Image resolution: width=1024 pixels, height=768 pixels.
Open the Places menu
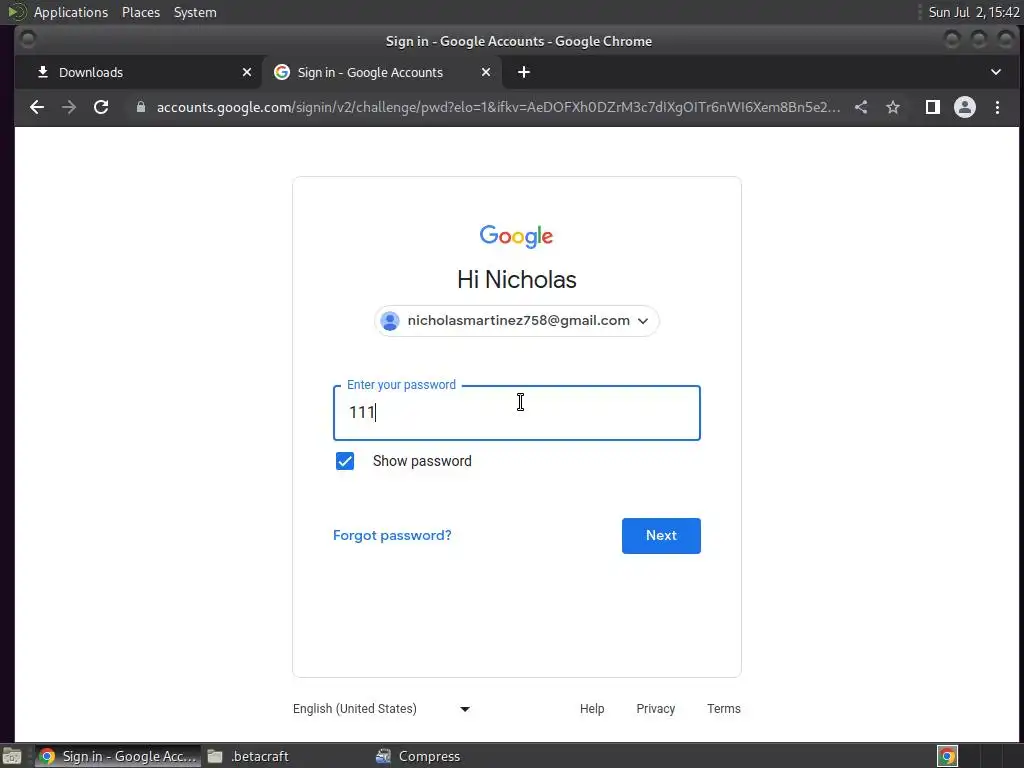pyautogui.click(x=141, y=12)
